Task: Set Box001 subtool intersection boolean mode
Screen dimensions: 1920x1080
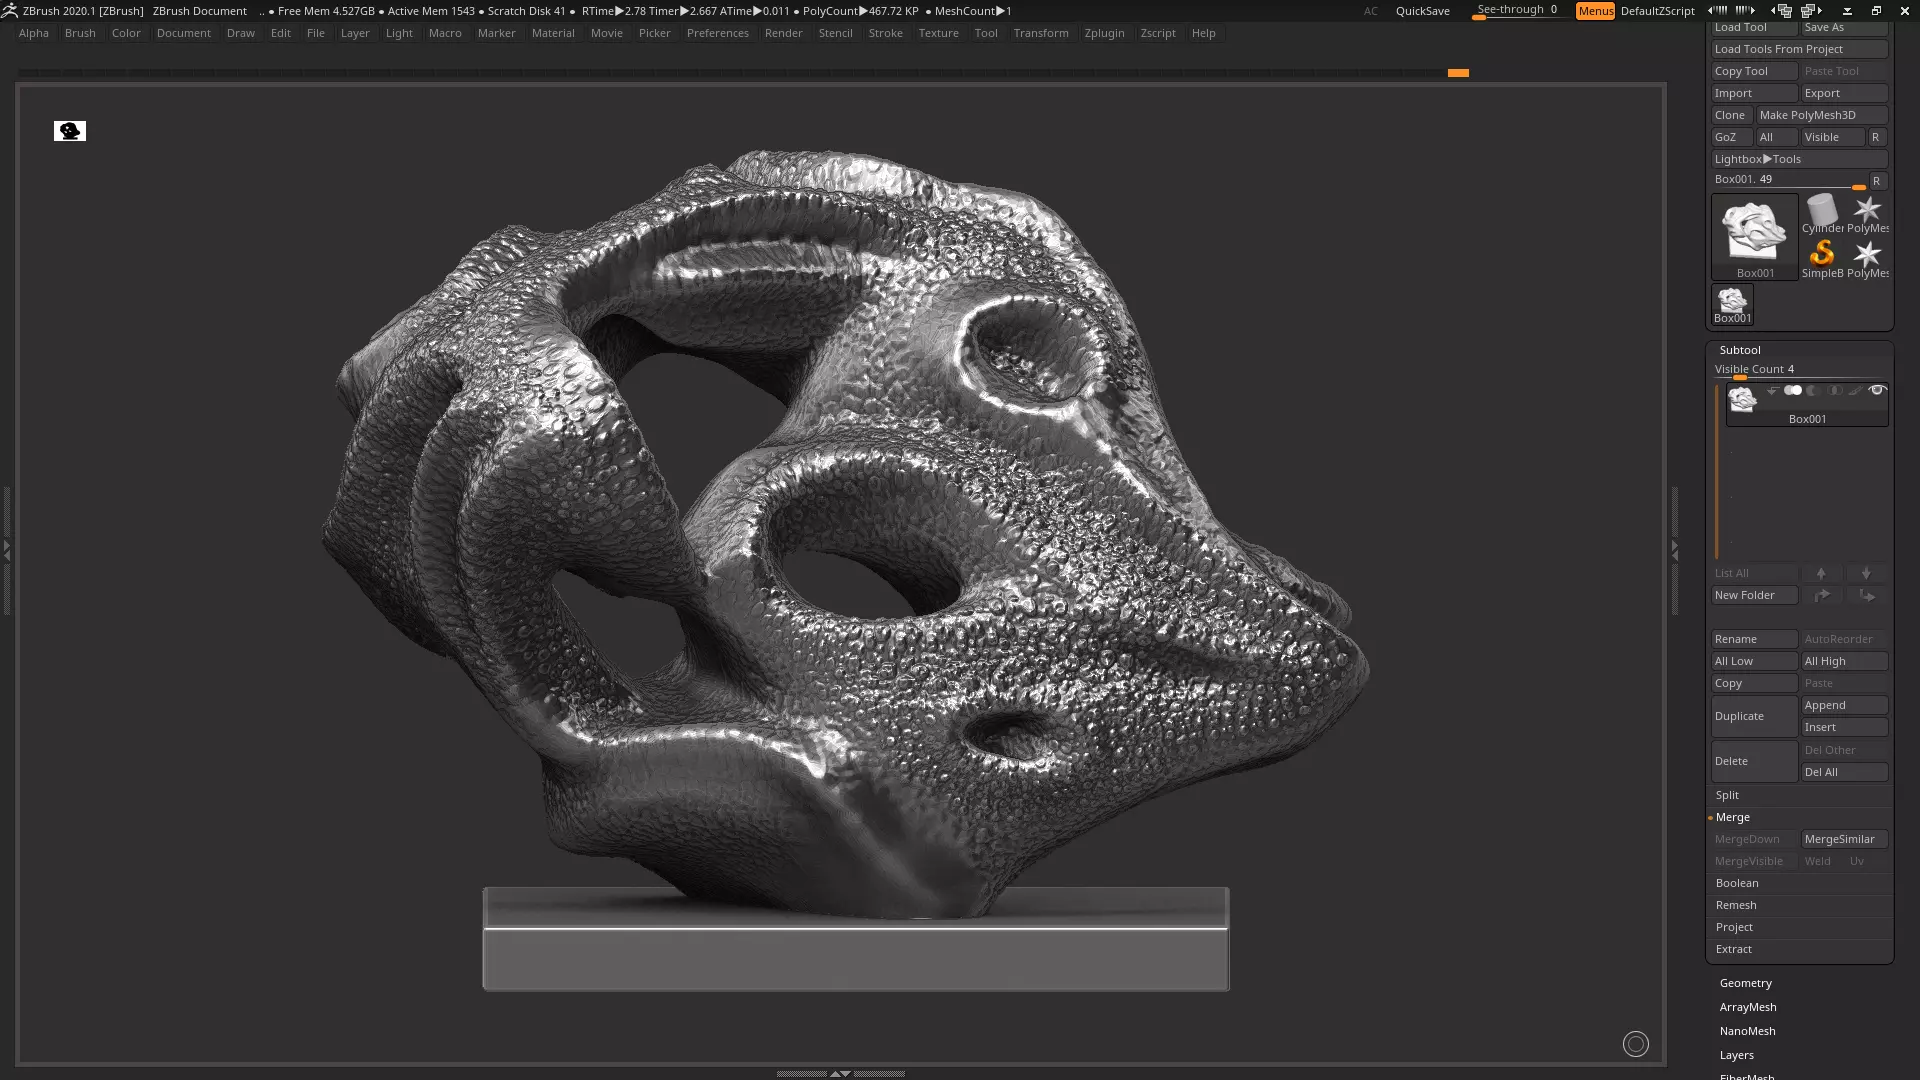Action: click(1834, 390)
